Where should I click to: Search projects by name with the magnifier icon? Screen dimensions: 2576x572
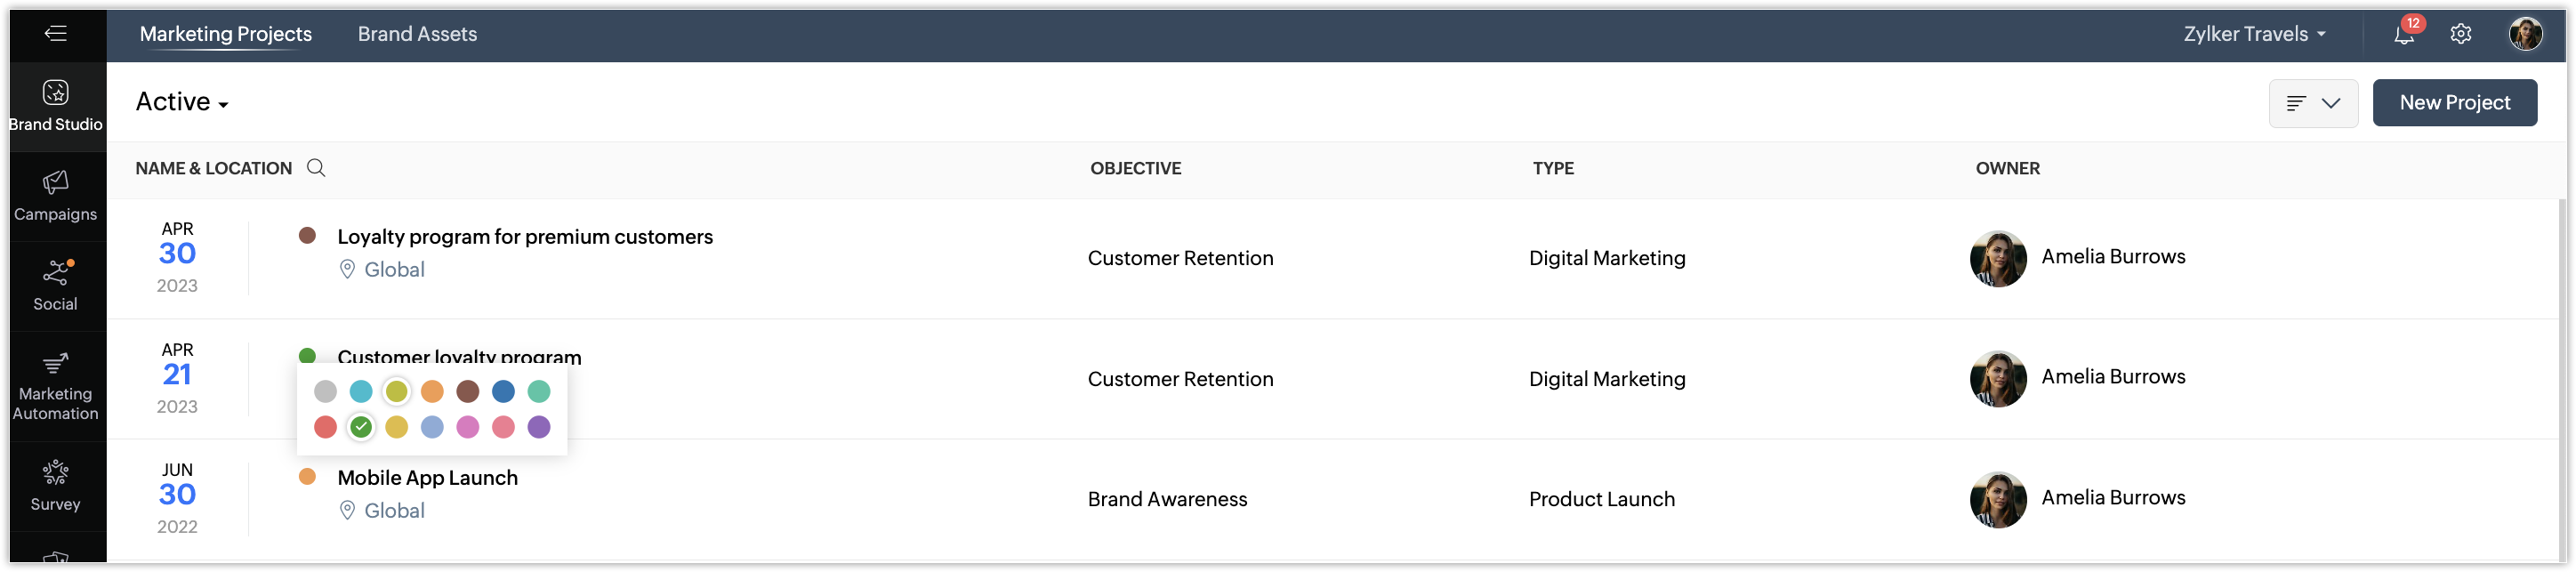[x=316, y=168]
